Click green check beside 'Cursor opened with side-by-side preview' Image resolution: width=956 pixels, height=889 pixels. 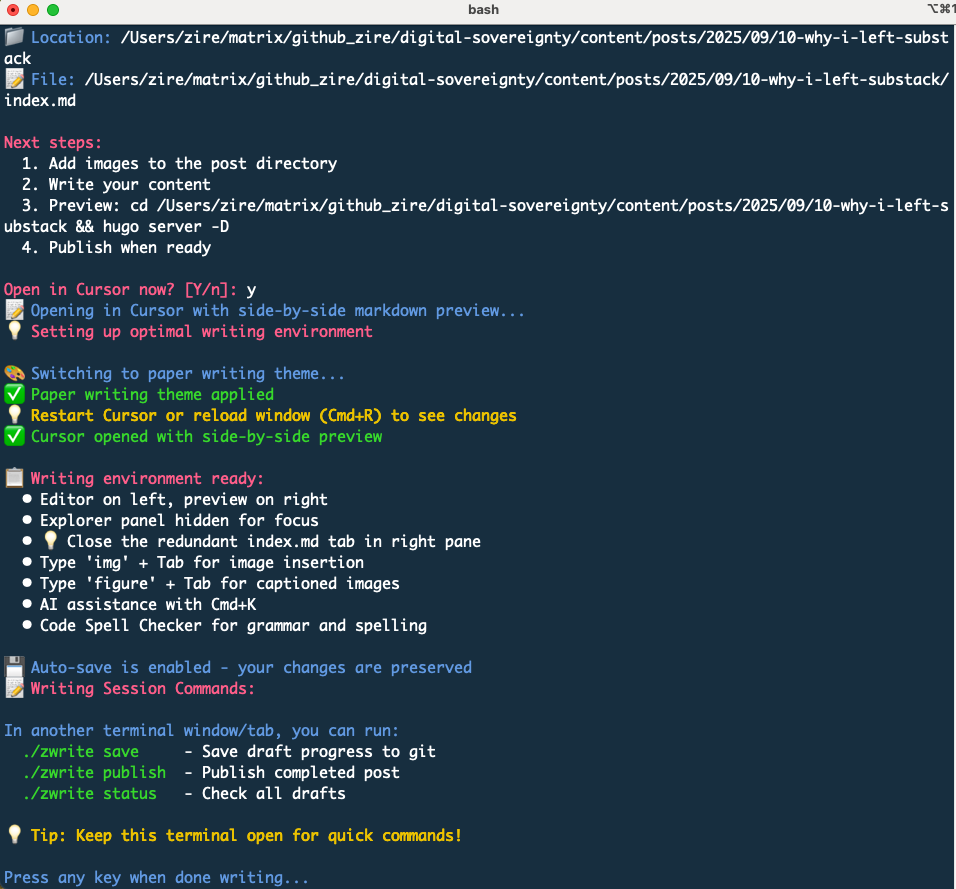click(14, 437)
